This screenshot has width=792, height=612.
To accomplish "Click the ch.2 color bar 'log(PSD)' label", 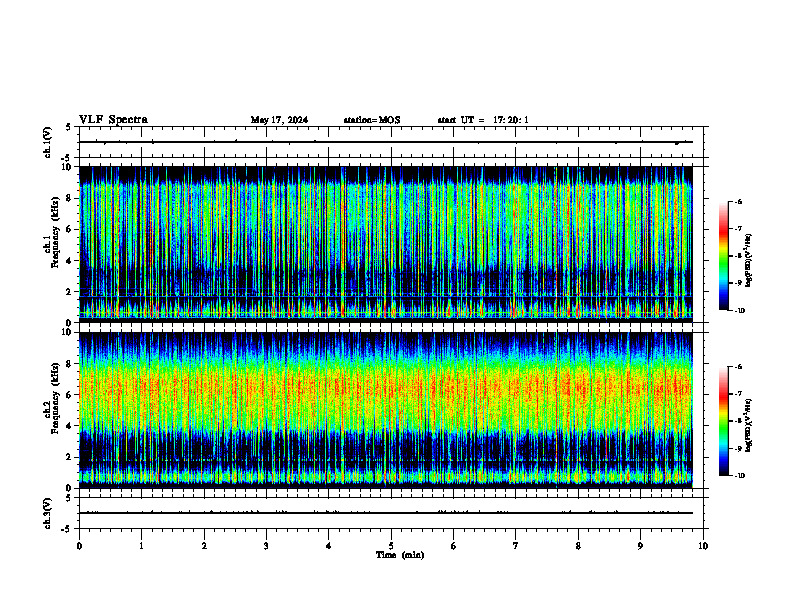I will click(749, 425).
